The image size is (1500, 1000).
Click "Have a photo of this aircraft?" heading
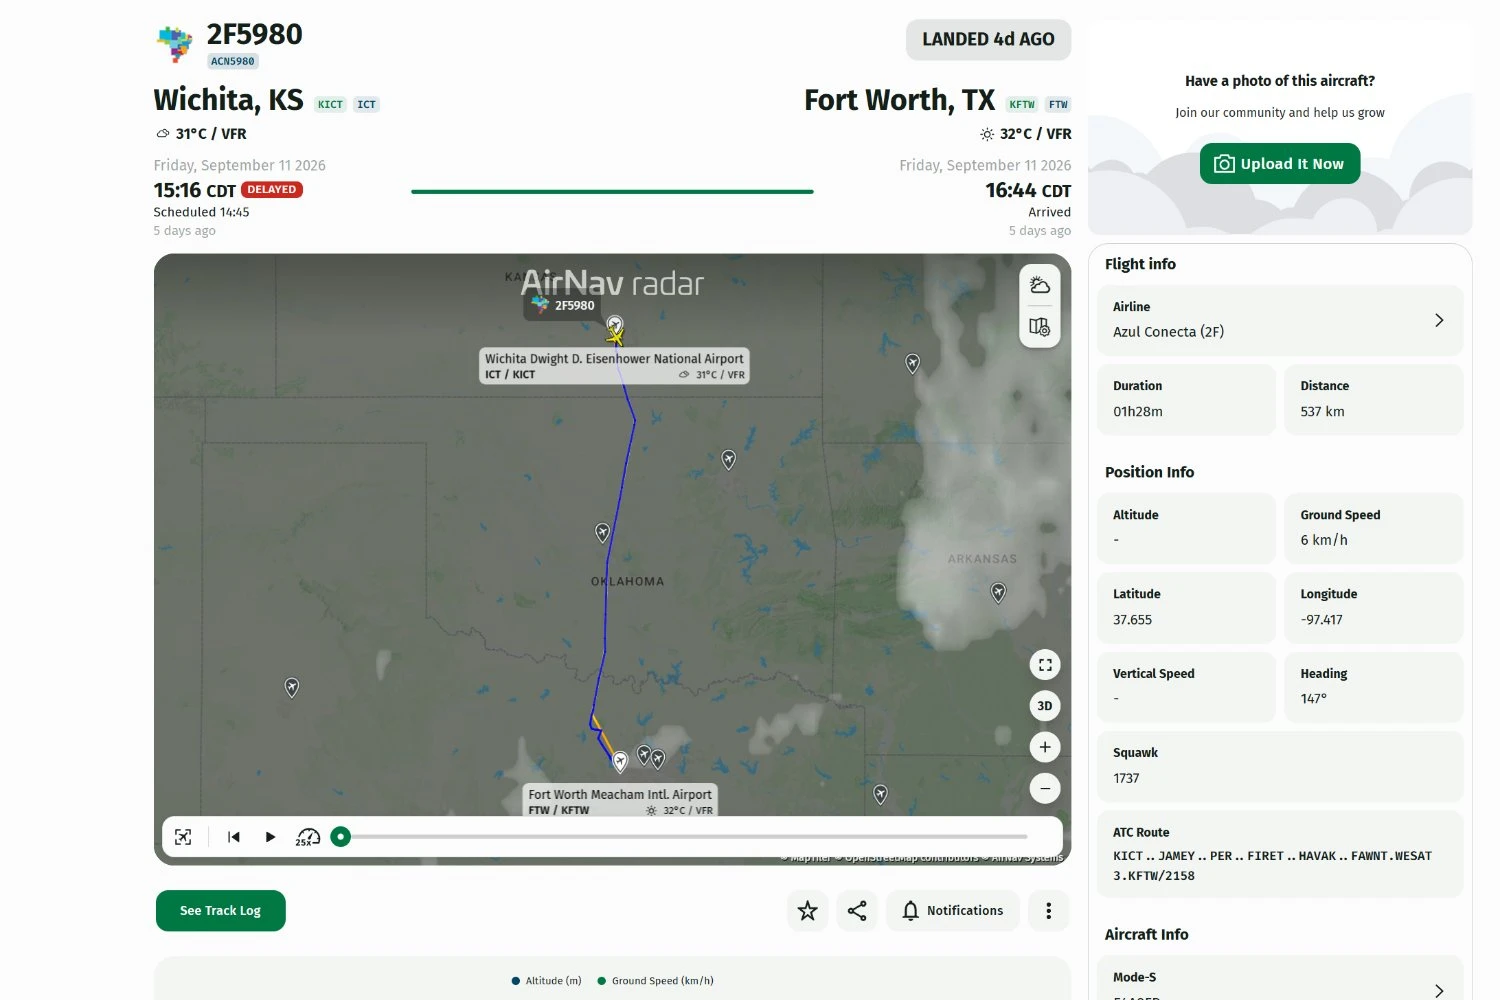pyautogui.click(x=1280, y=81)
